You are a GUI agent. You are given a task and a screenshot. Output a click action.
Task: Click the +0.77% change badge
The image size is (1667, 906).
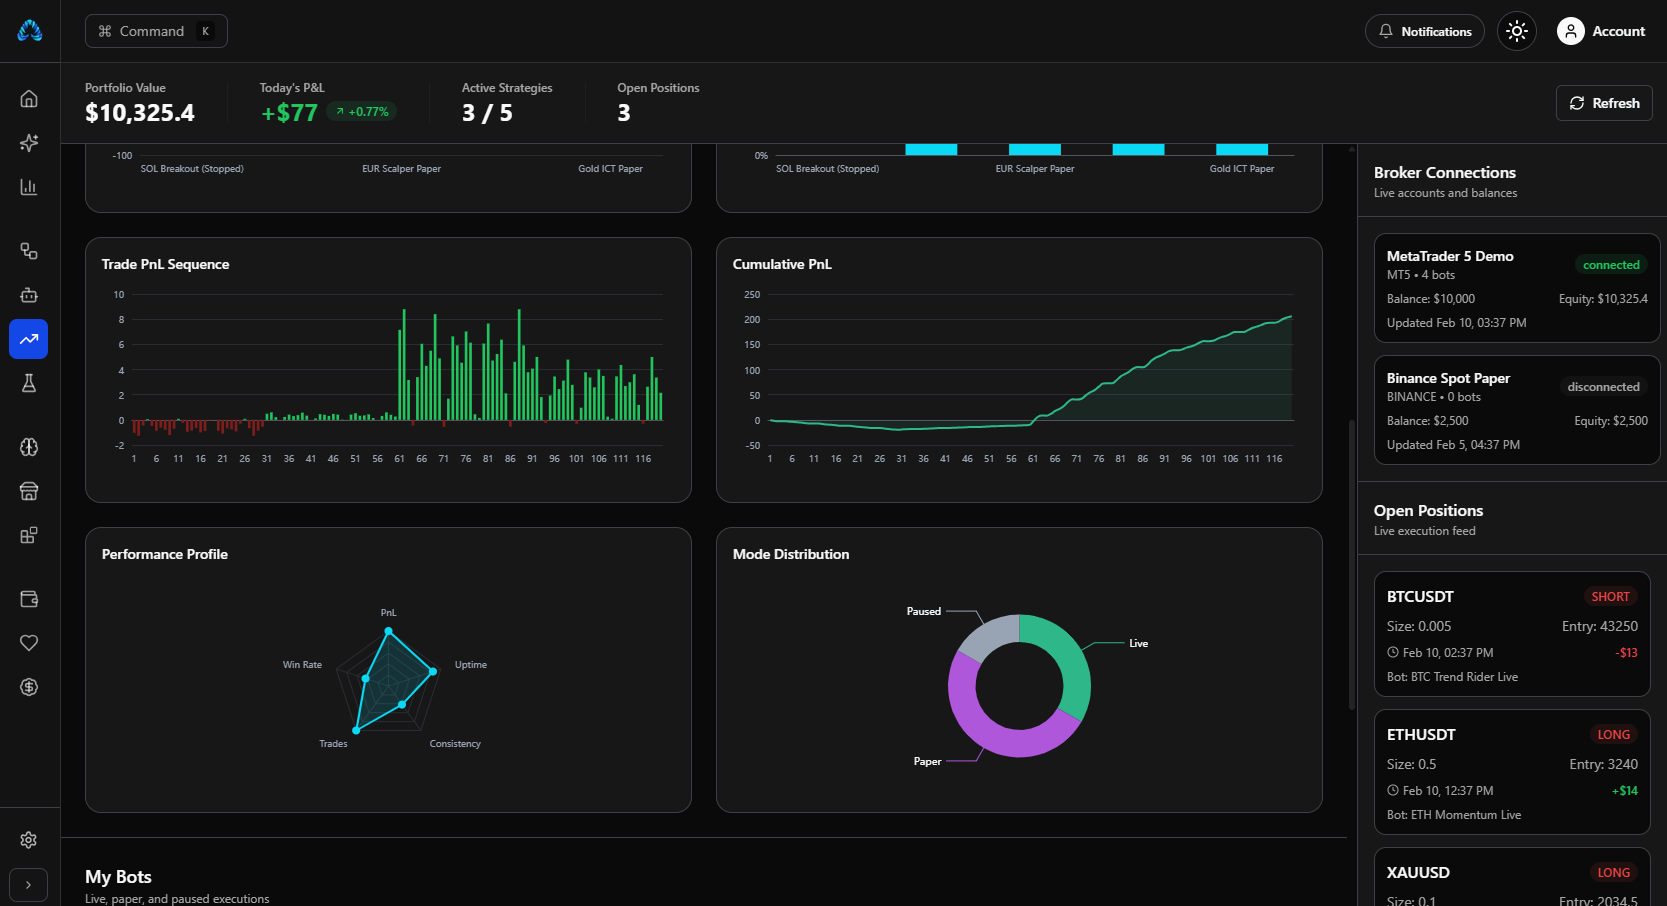pos(362,112)
